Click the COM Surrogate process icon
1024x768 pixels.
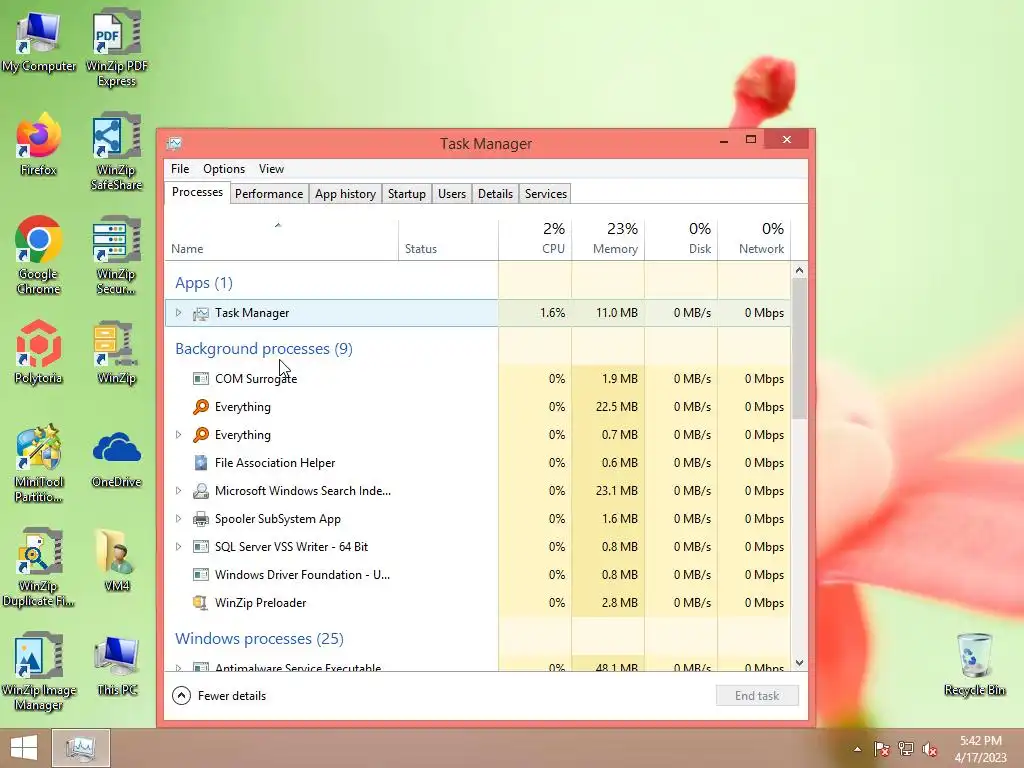tap(201, 379)
